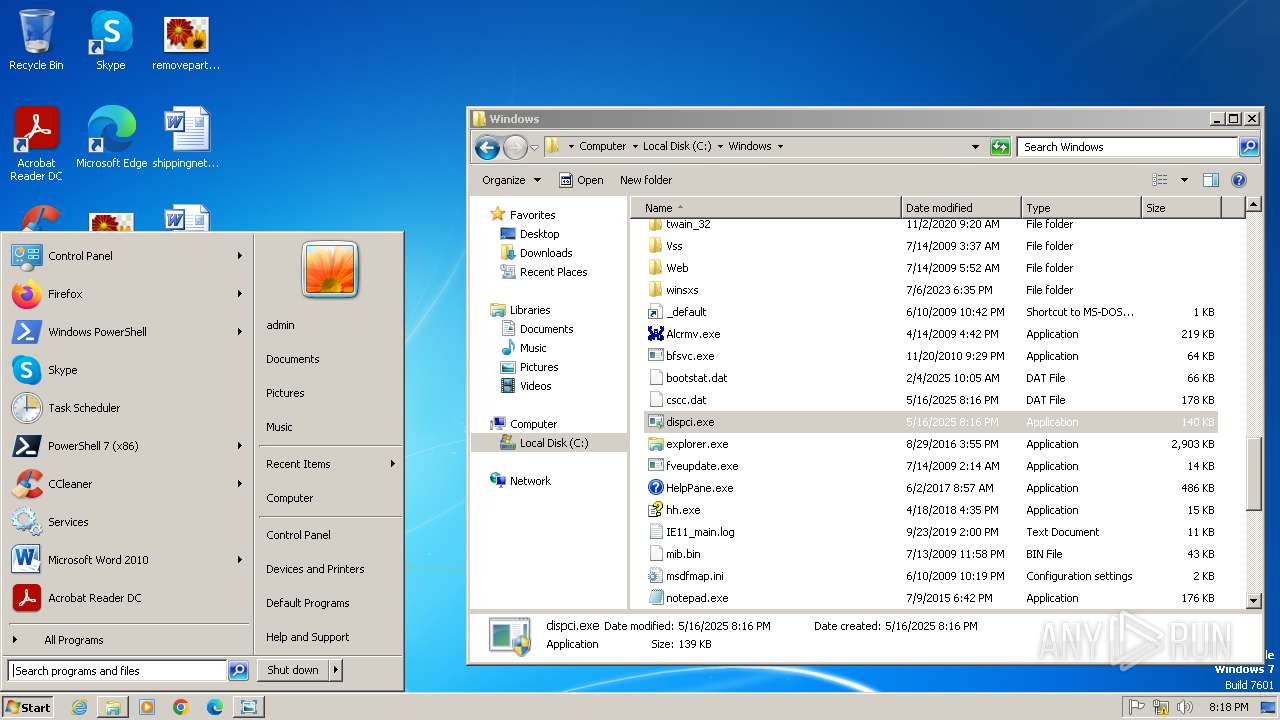Viewport: 1280px width, 720px height.
Task: Open Skype desktop shortcut
Action: [111, 41]
